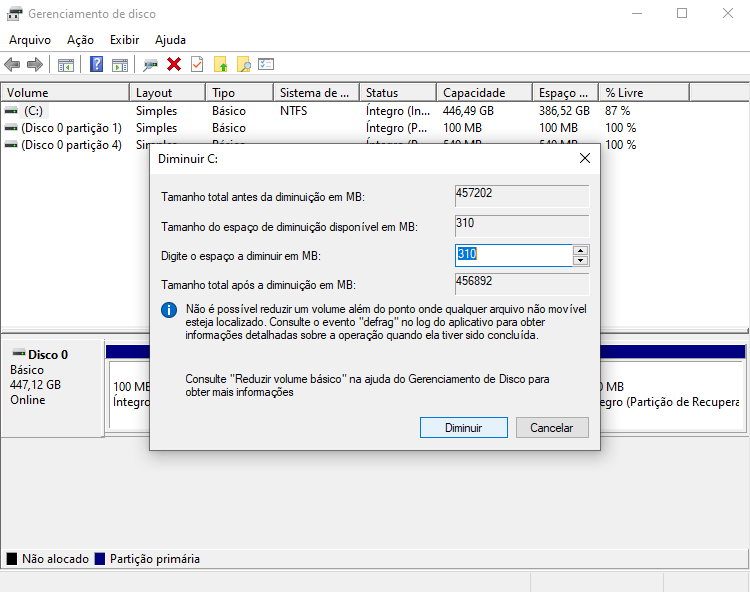
Task: Open help via blue question mark icon
Action: (97, 64)
